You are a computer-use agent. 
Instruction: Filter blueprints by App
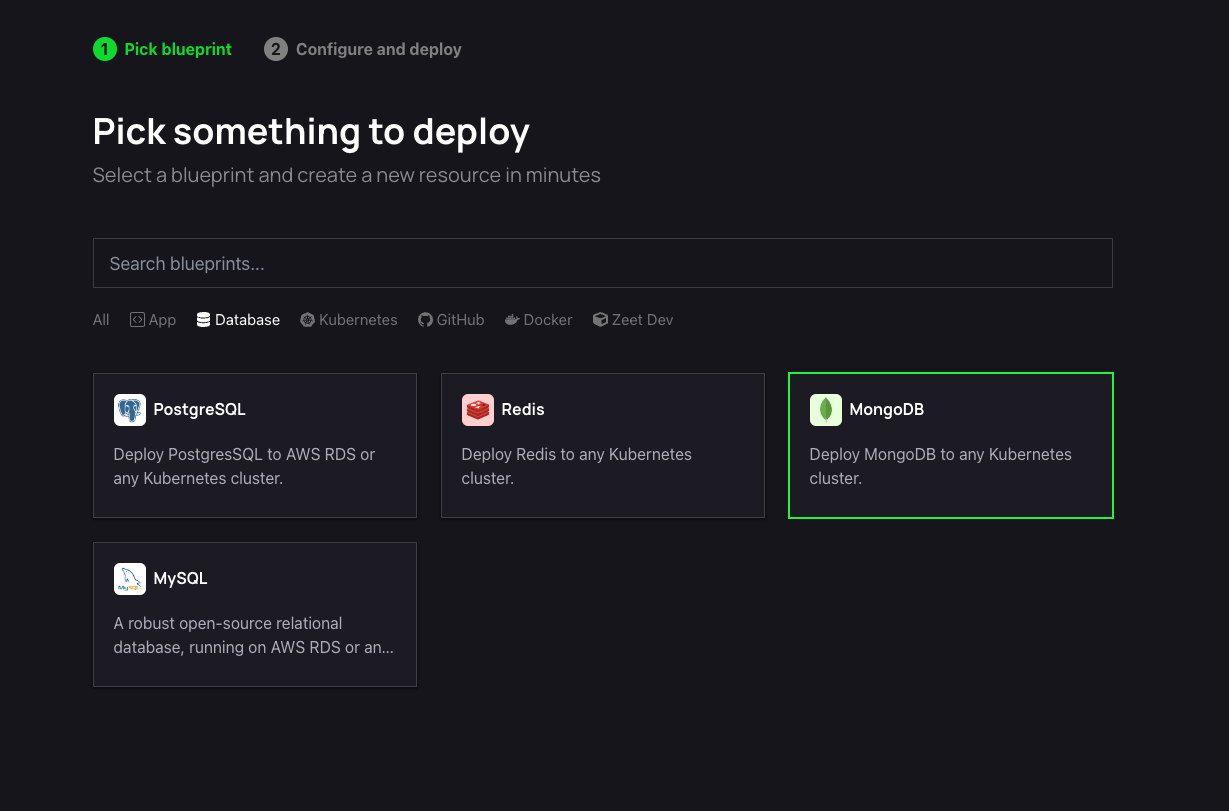(153, 320)
